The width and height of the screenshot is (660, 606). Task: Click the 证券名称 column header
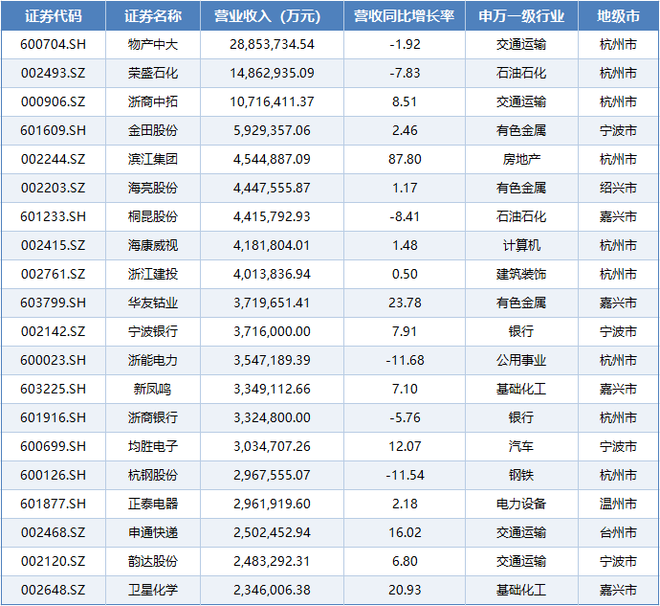pos(153,16)
